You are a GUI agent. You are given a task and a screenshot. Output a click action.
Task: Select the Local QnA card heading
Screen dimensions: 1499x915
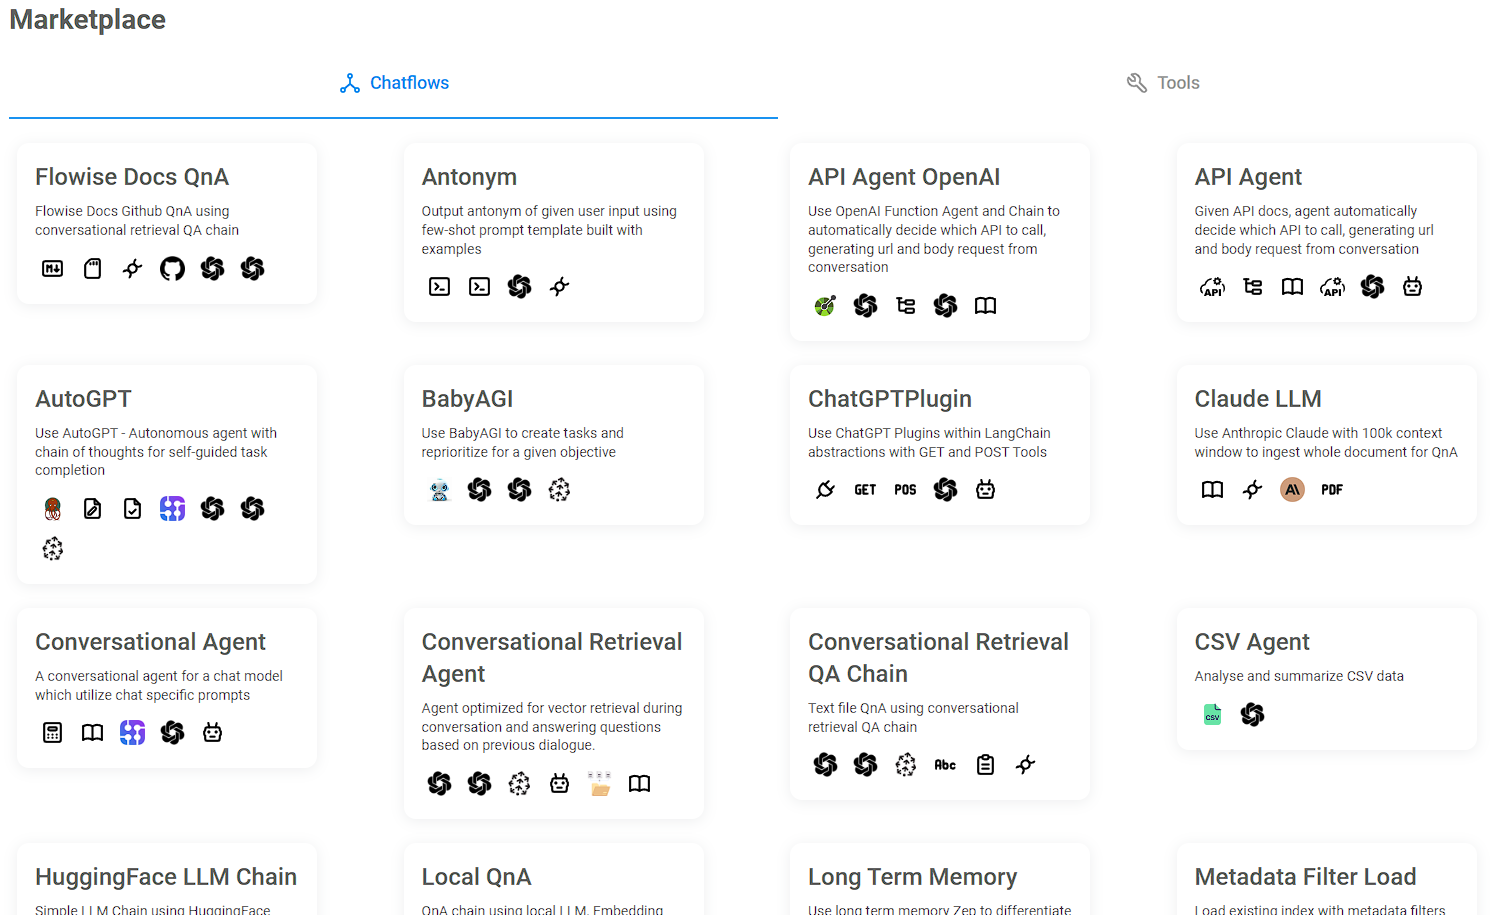pos(476,877)
